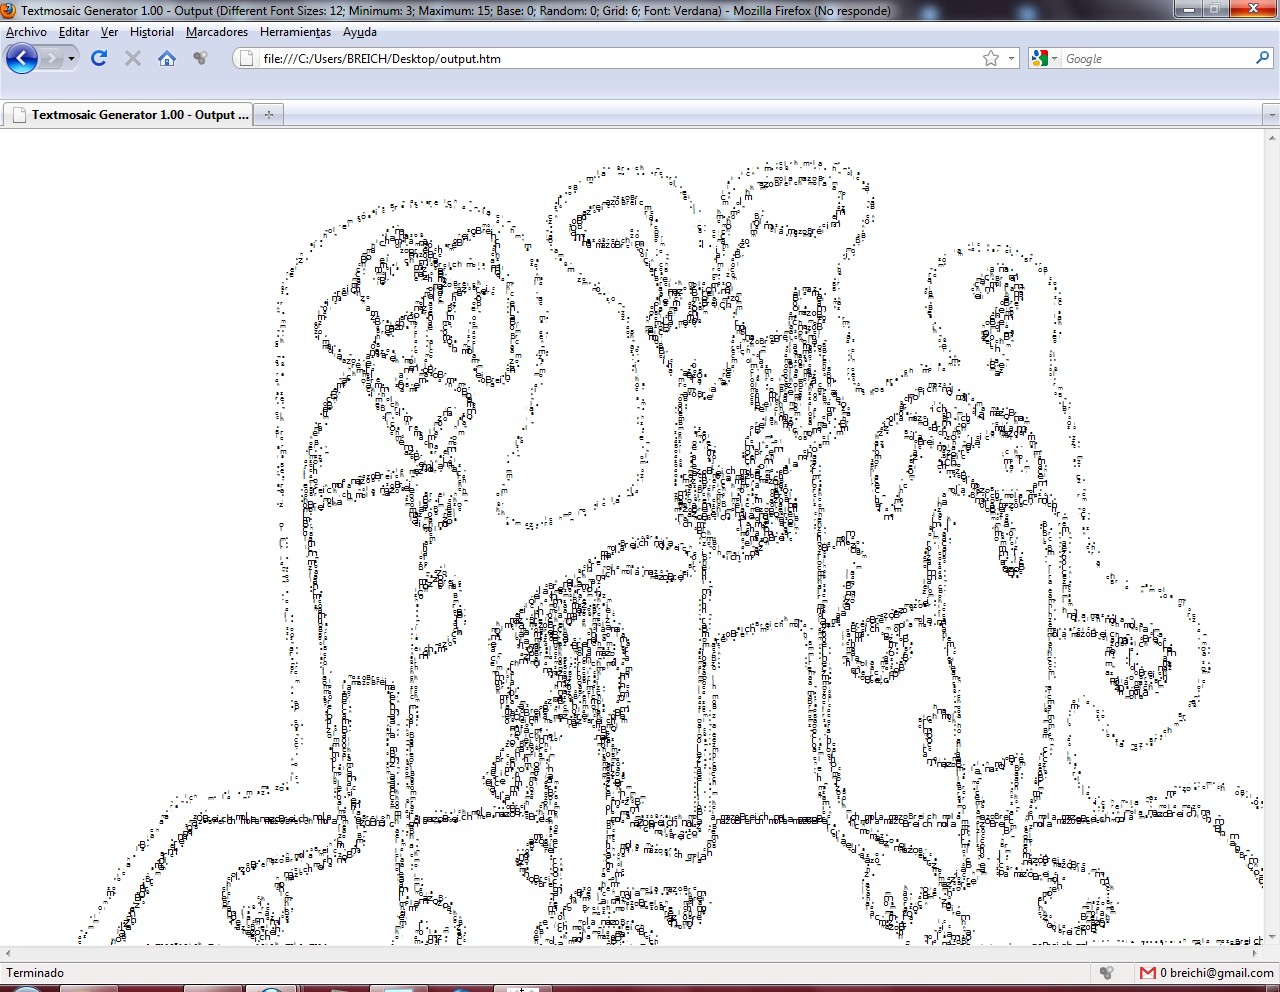Open the Archivo menu
The width and height of the screenshot is (1280, 992).
(x=26, y=32)
